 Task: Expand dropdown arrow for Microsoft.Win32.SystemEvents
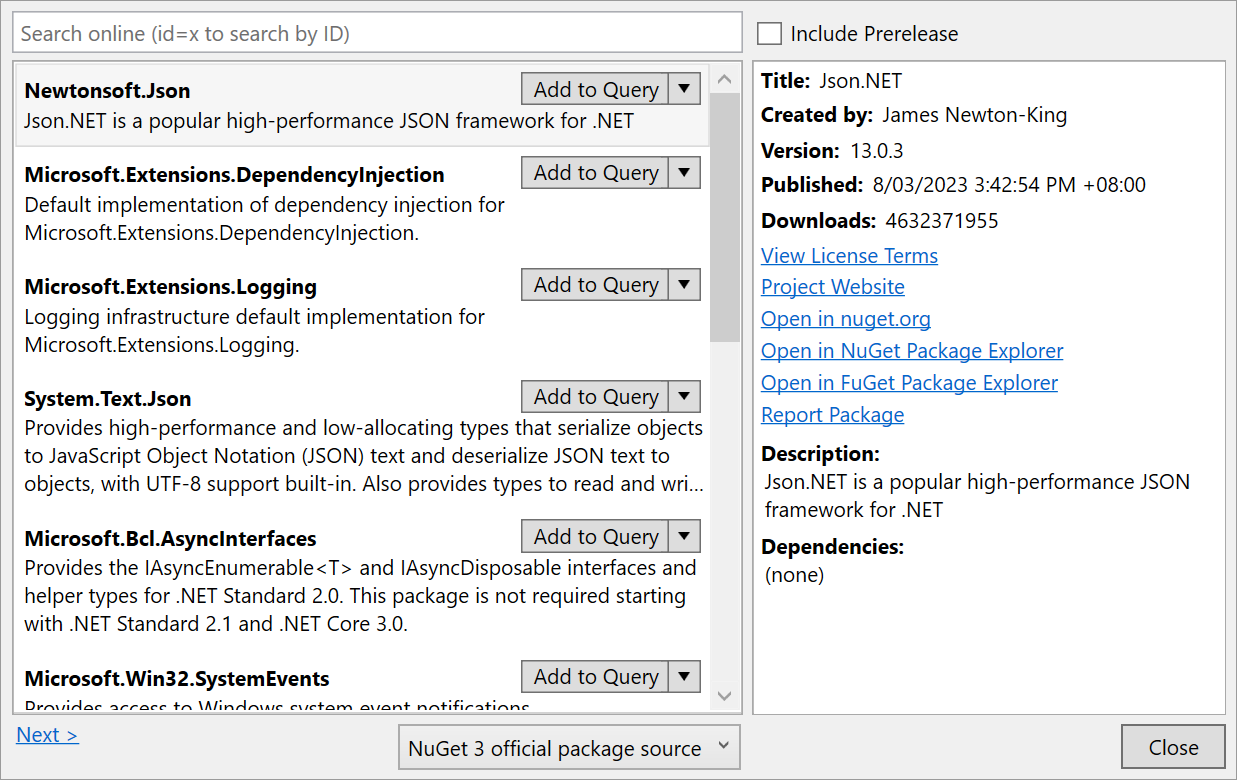coord(684,676)
